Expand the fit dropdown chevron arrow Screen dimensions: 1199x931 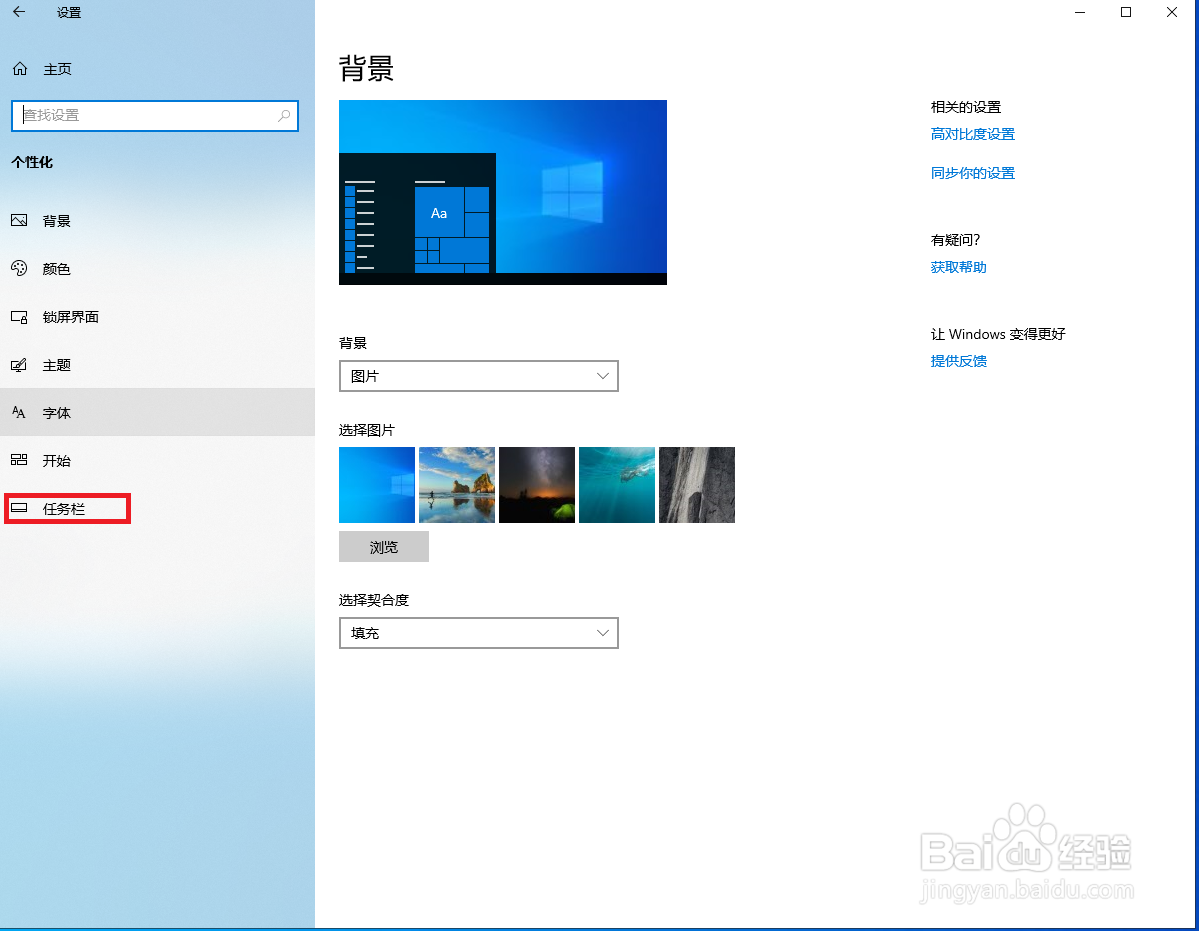[x=602, y=633]
